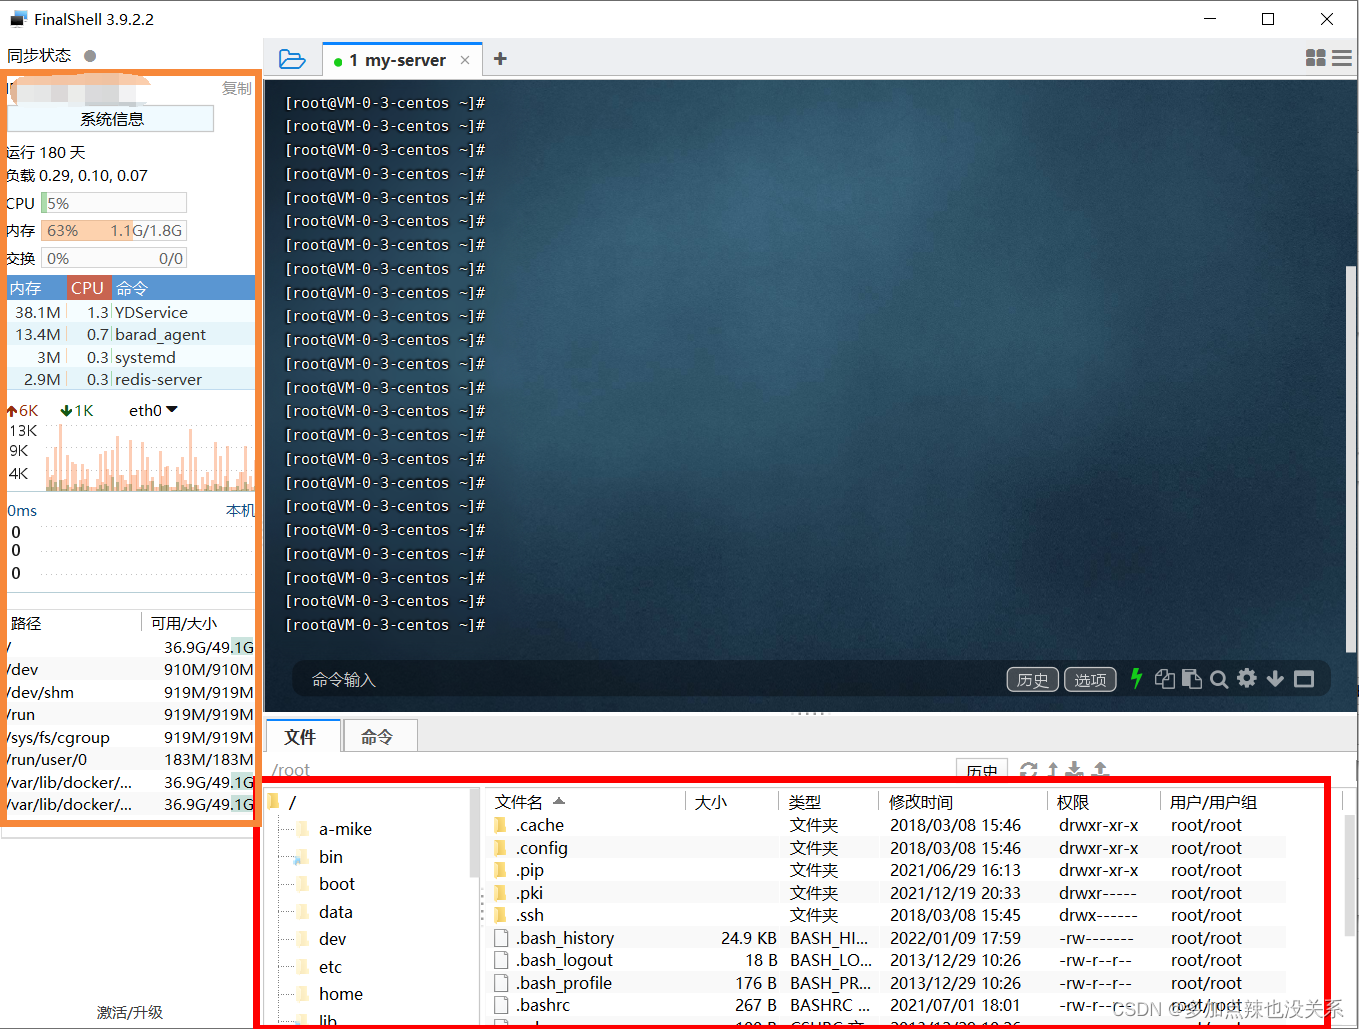Refresh the file list

click(x=1028, y=769)
